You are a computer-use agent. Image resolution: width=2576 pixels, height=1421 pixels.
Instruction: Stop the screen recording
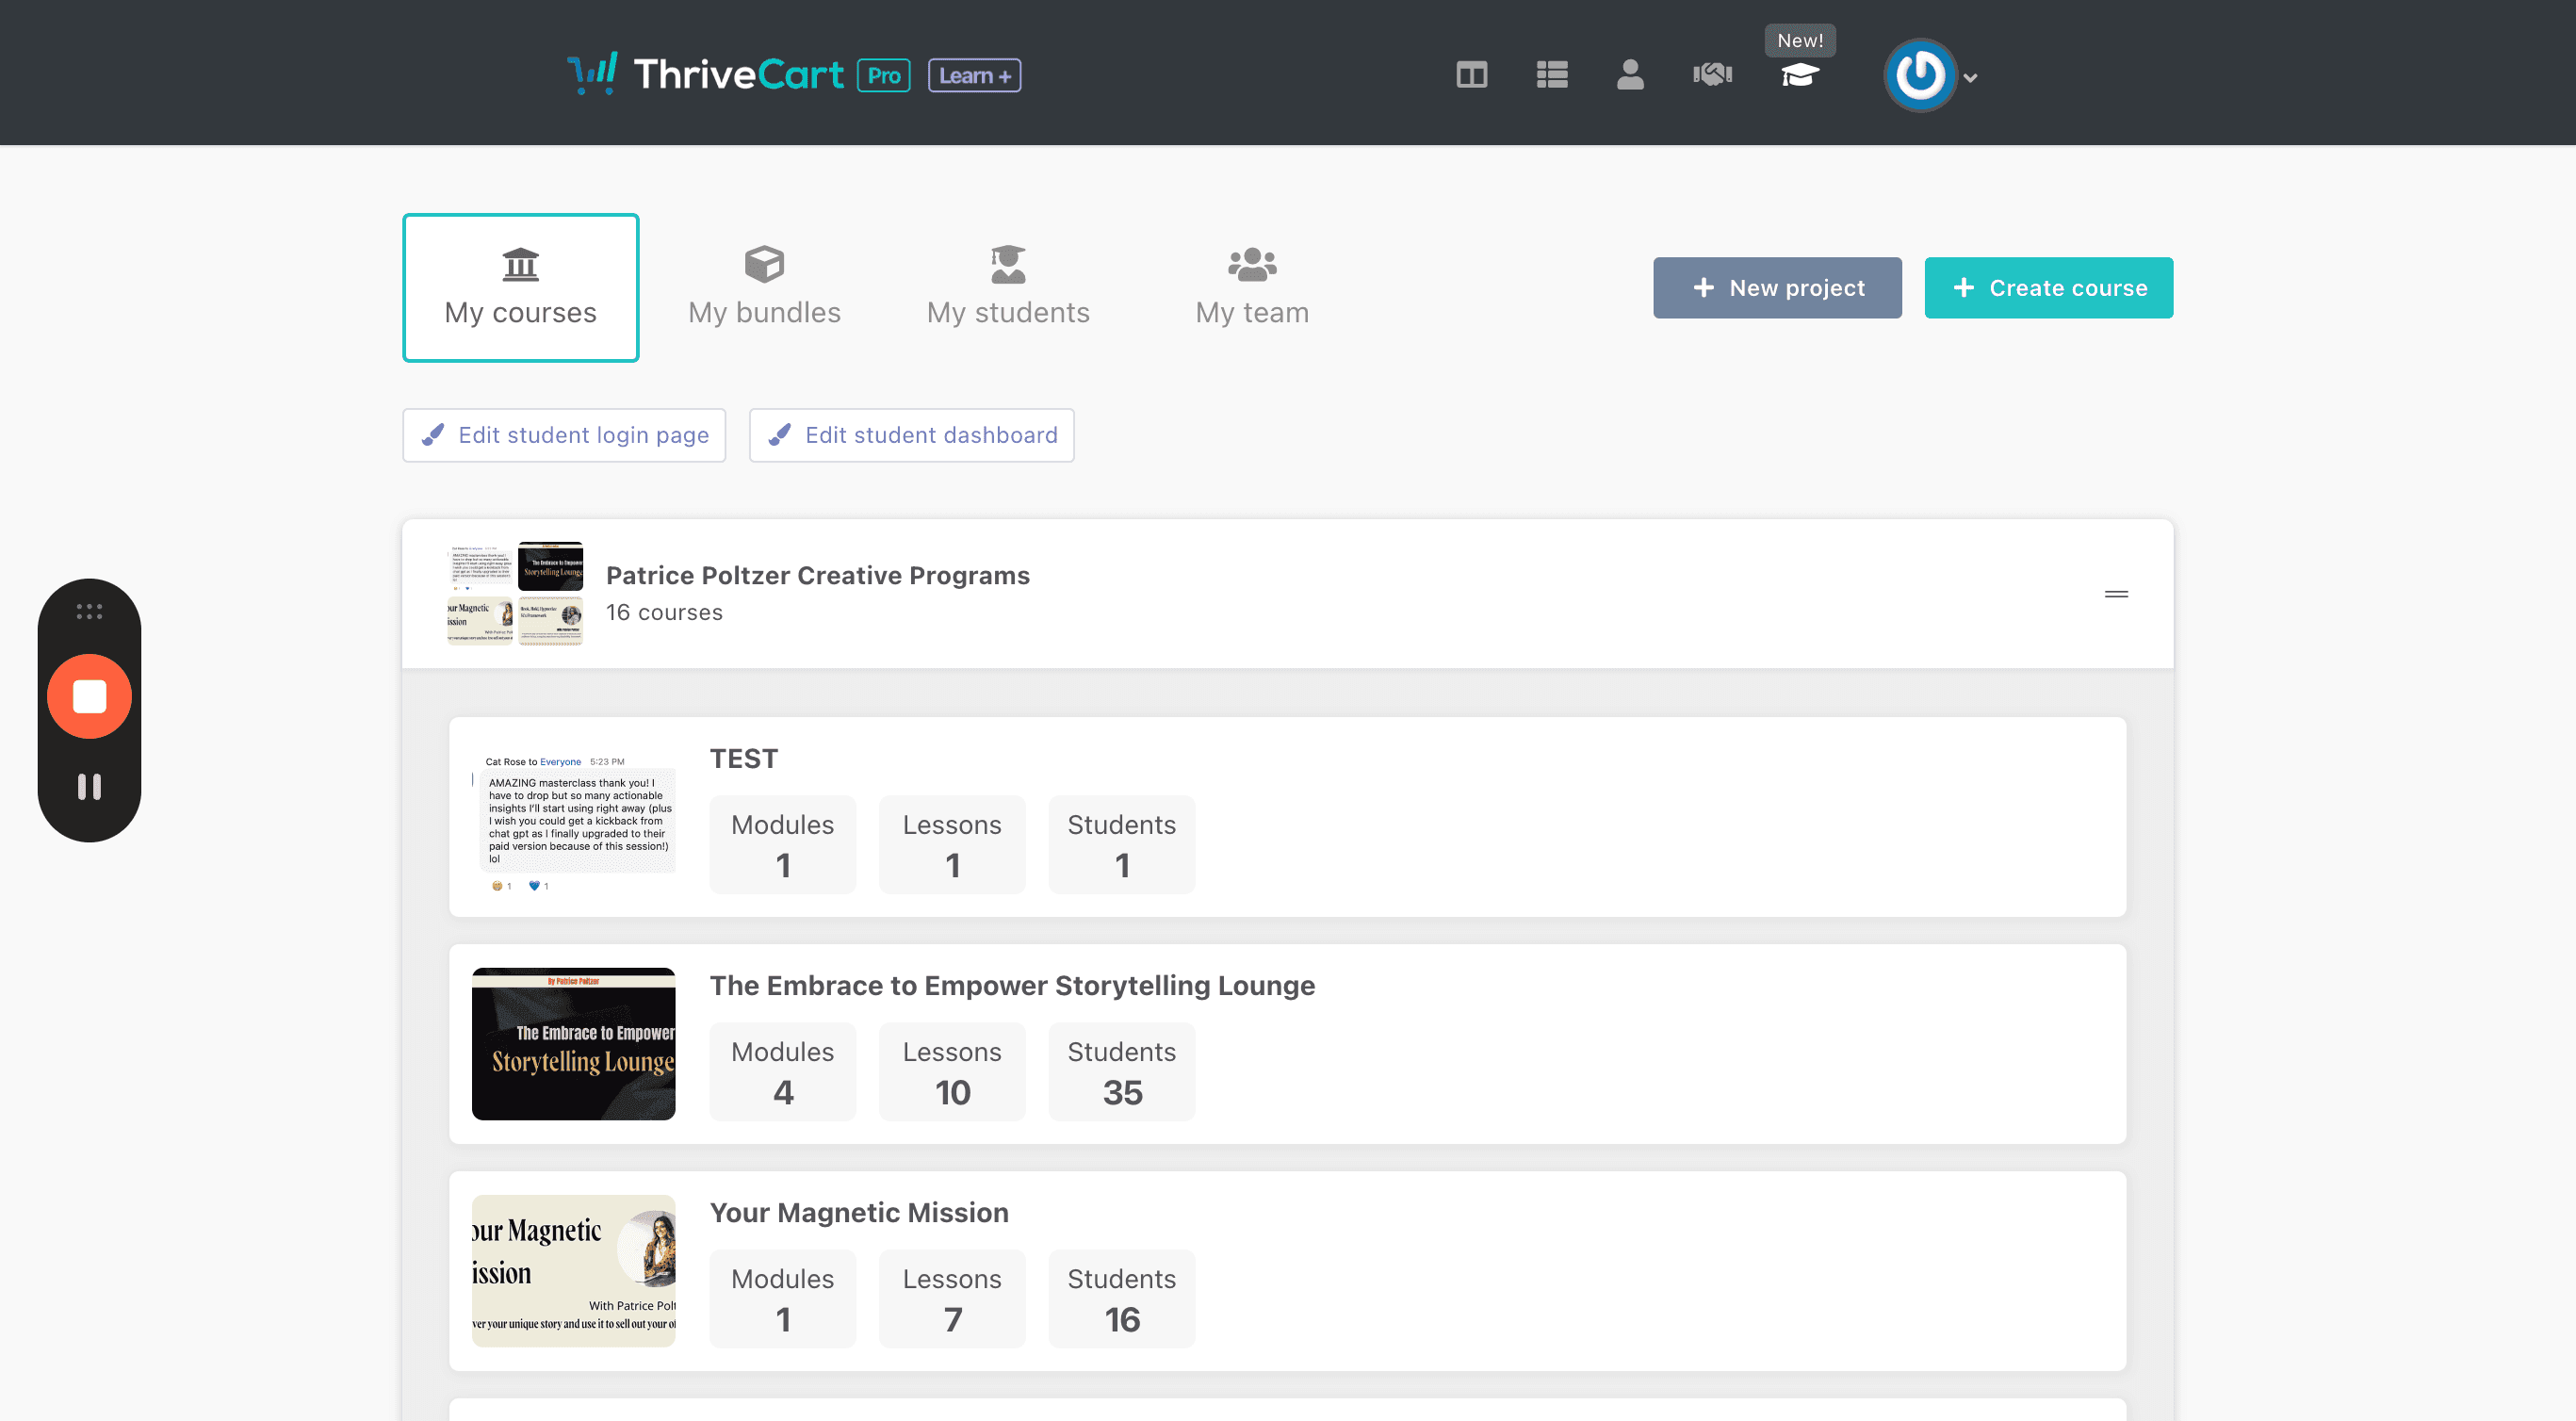coord(89,697)
